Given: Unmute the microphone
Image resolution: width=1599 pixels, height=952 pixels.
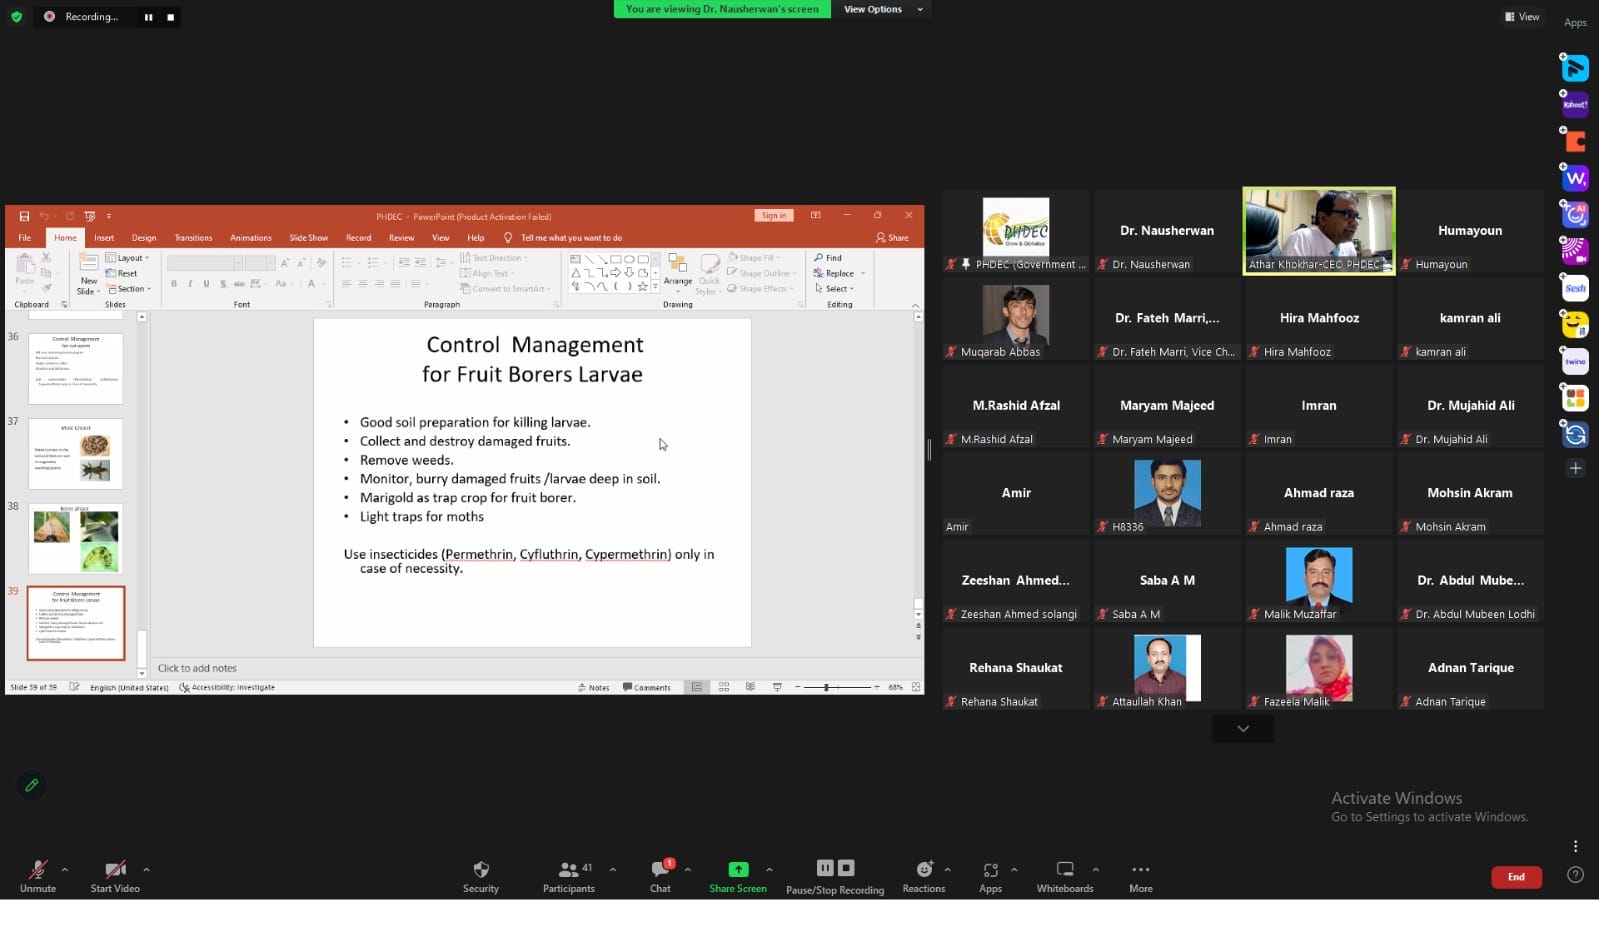Looking at the screenshot, I should [38, 869].
